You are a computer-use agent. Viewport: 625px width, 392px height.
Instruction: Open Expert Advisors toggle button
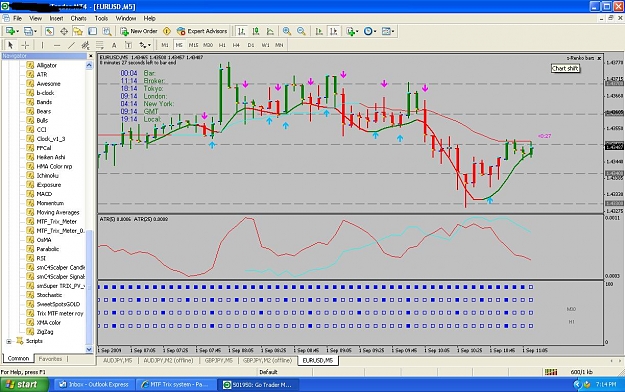pos(202,31)
